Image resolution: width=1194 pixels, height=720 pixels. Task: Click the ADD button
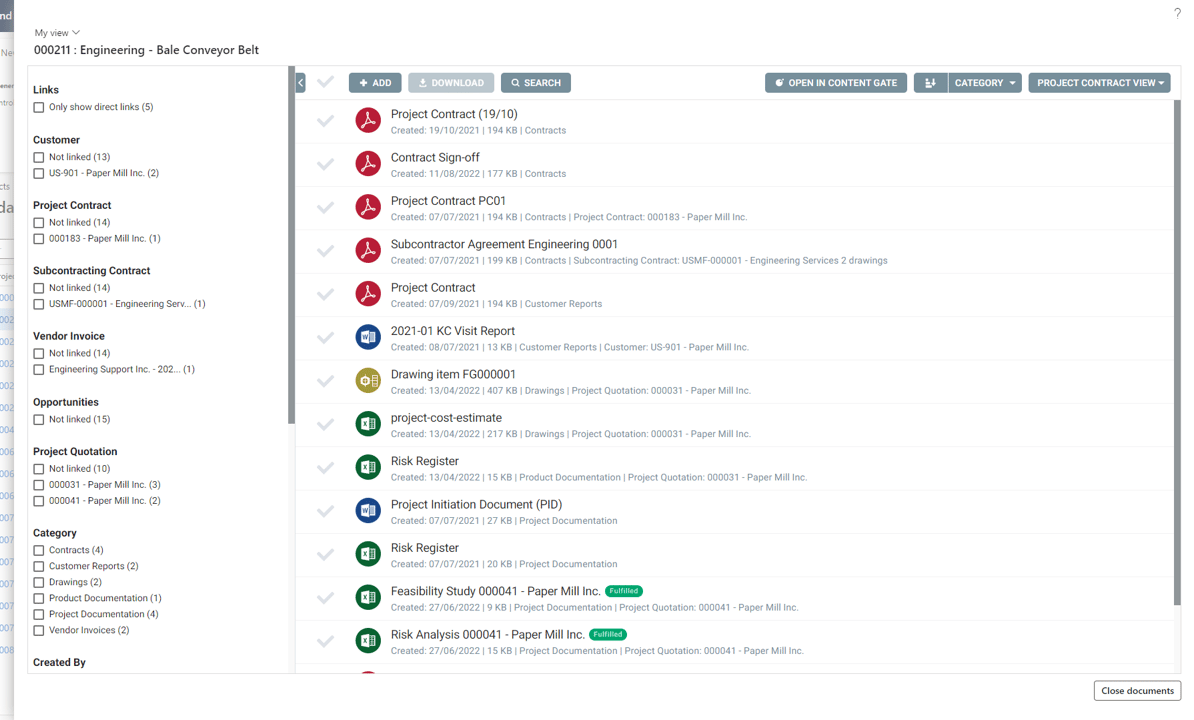(375, 82)
